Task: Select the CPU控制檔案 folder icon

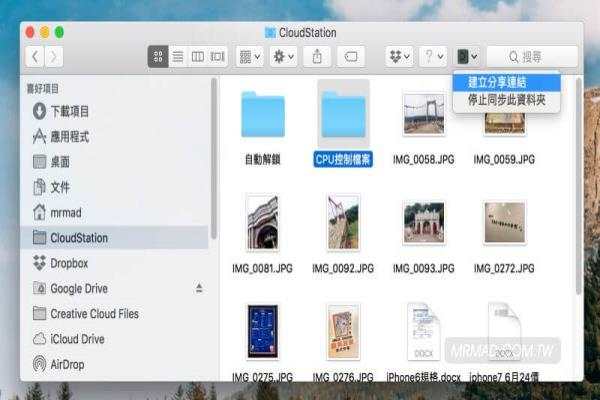Action: [x=343, y=114]
